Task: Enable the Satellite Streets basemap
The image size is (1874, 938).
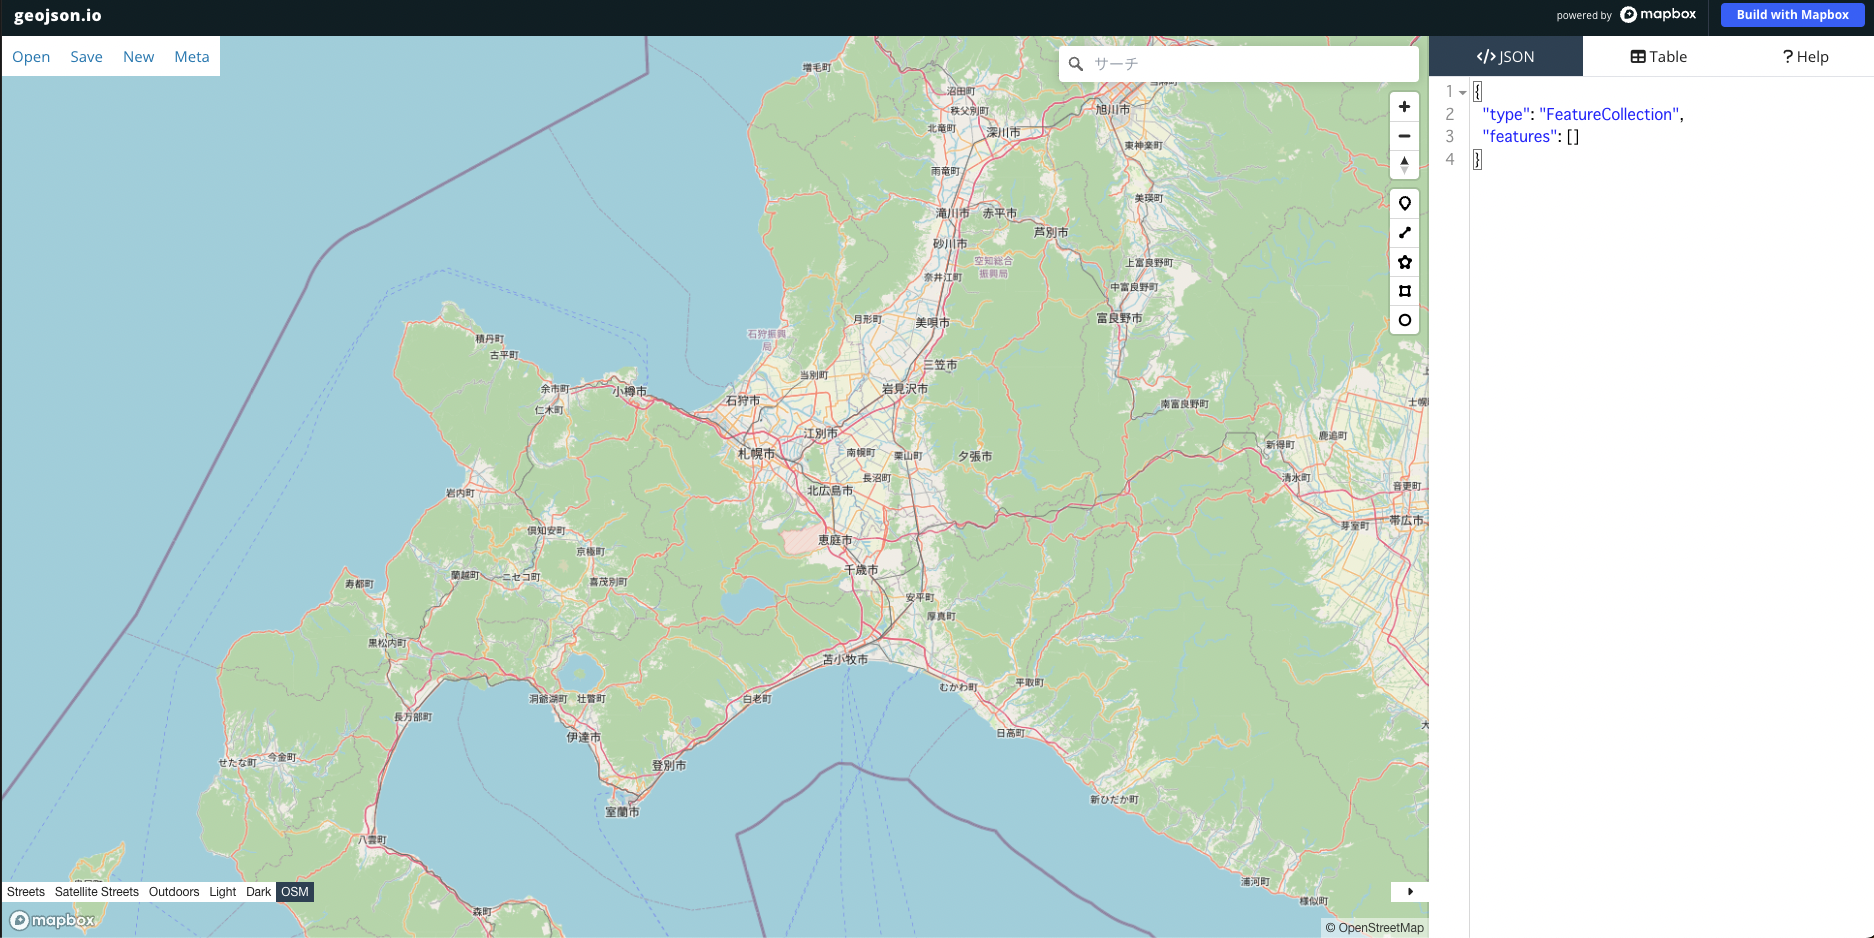Action: (96, 891)
